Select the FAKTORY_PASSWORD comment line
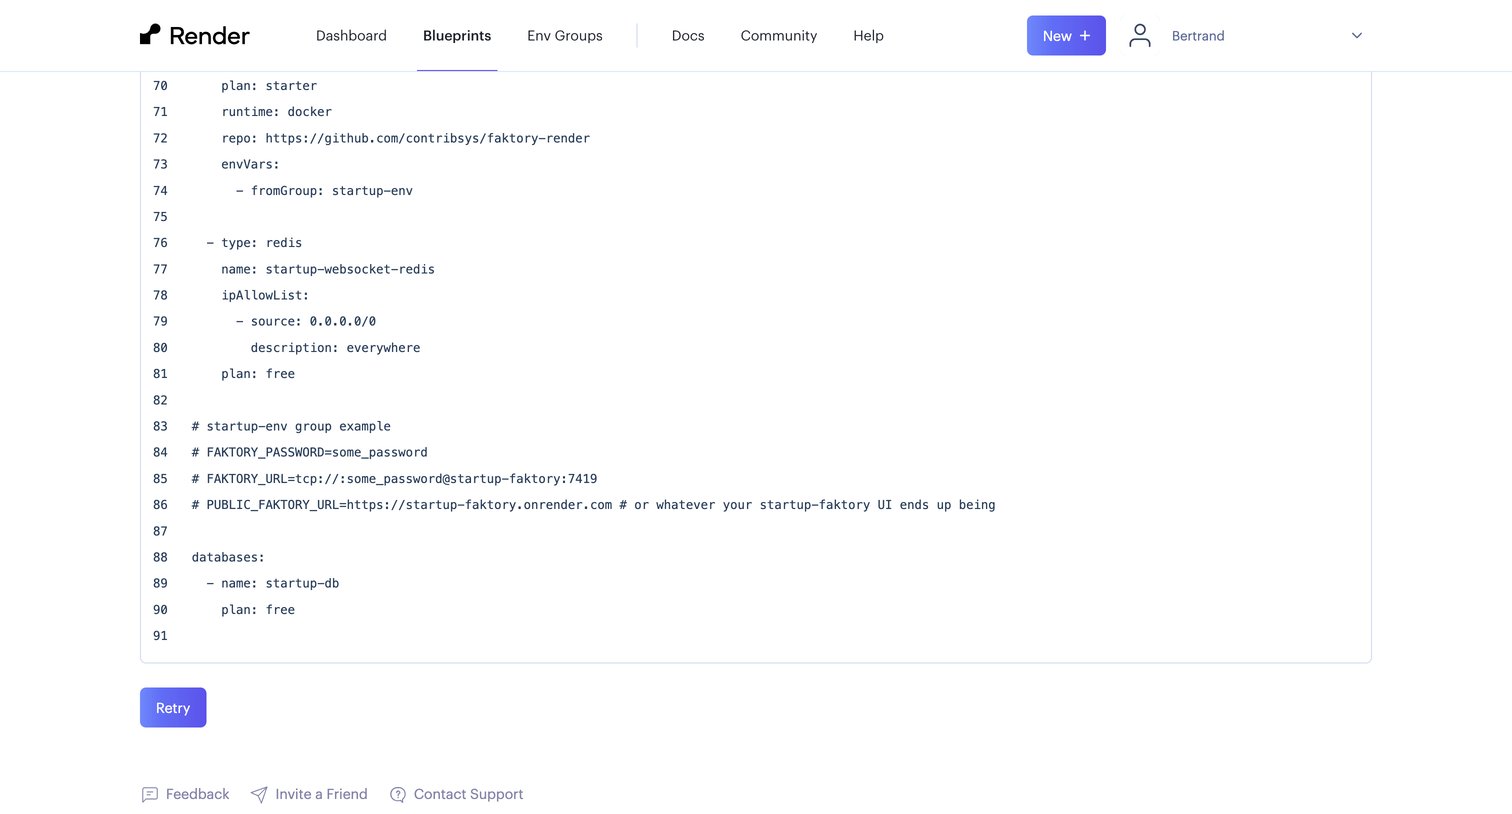The height and width of the screenshot is (814, 1512). (x=310, y=452)
